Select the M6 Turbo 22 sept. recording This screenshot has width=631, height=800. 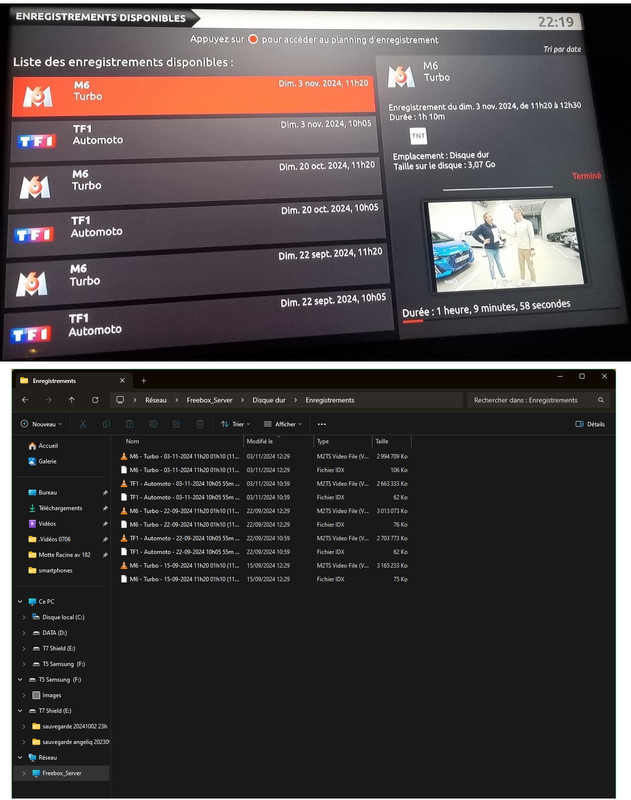coord(196,276)
